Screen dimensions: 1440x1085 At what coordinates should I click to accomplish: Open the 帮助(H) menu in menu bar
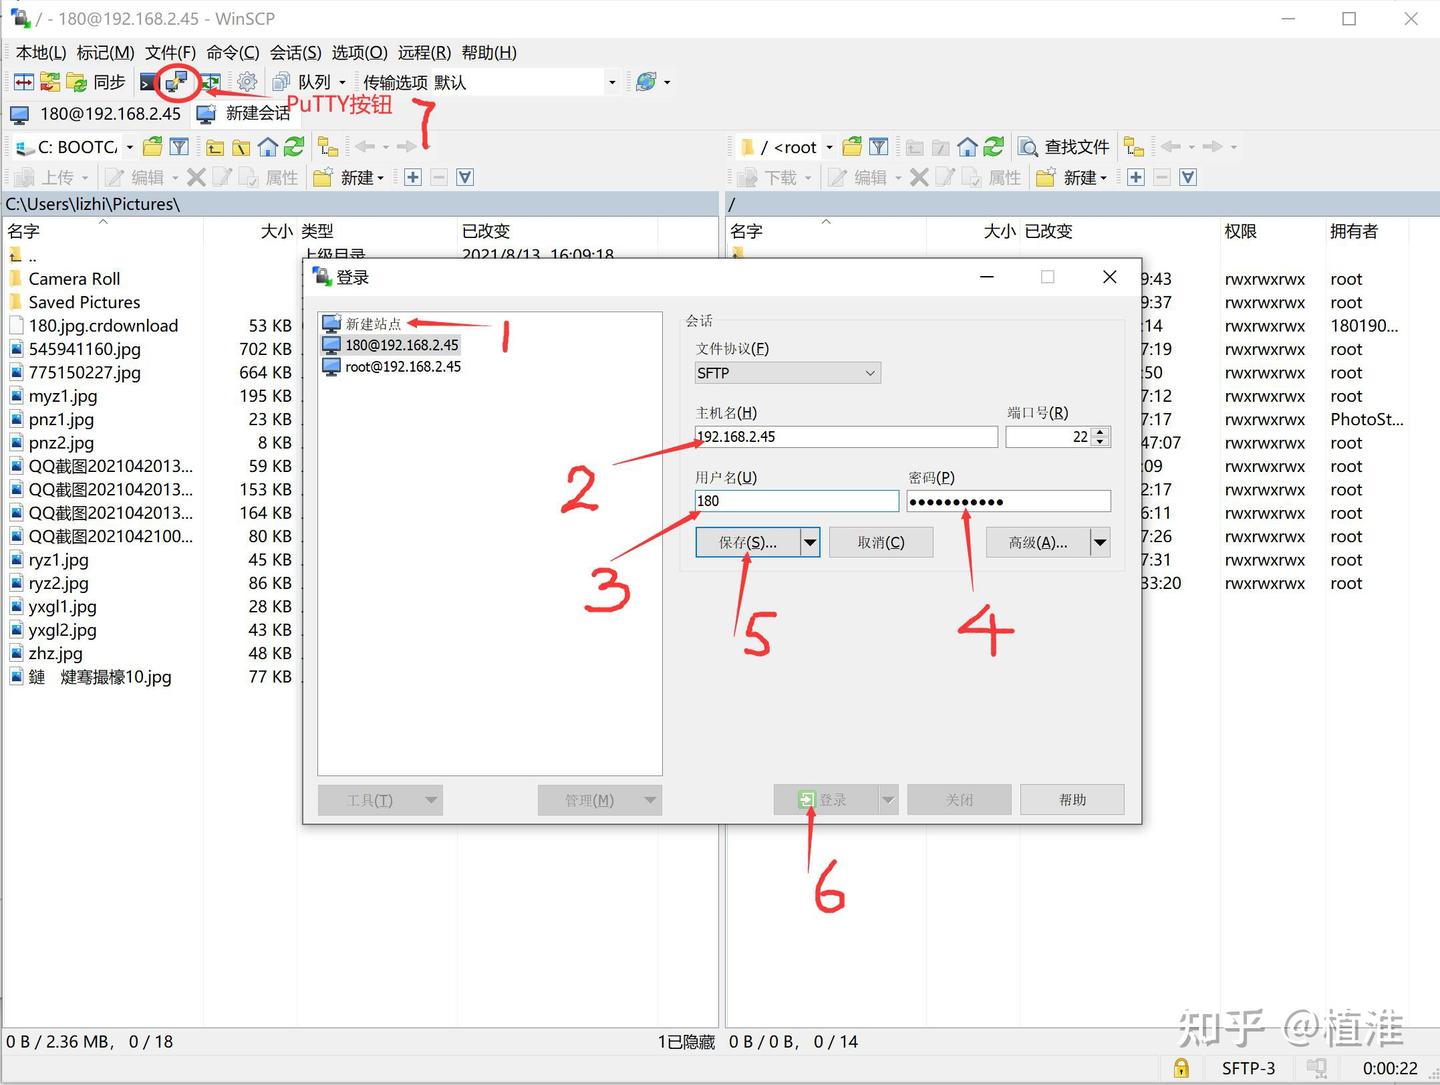point(489,52)
